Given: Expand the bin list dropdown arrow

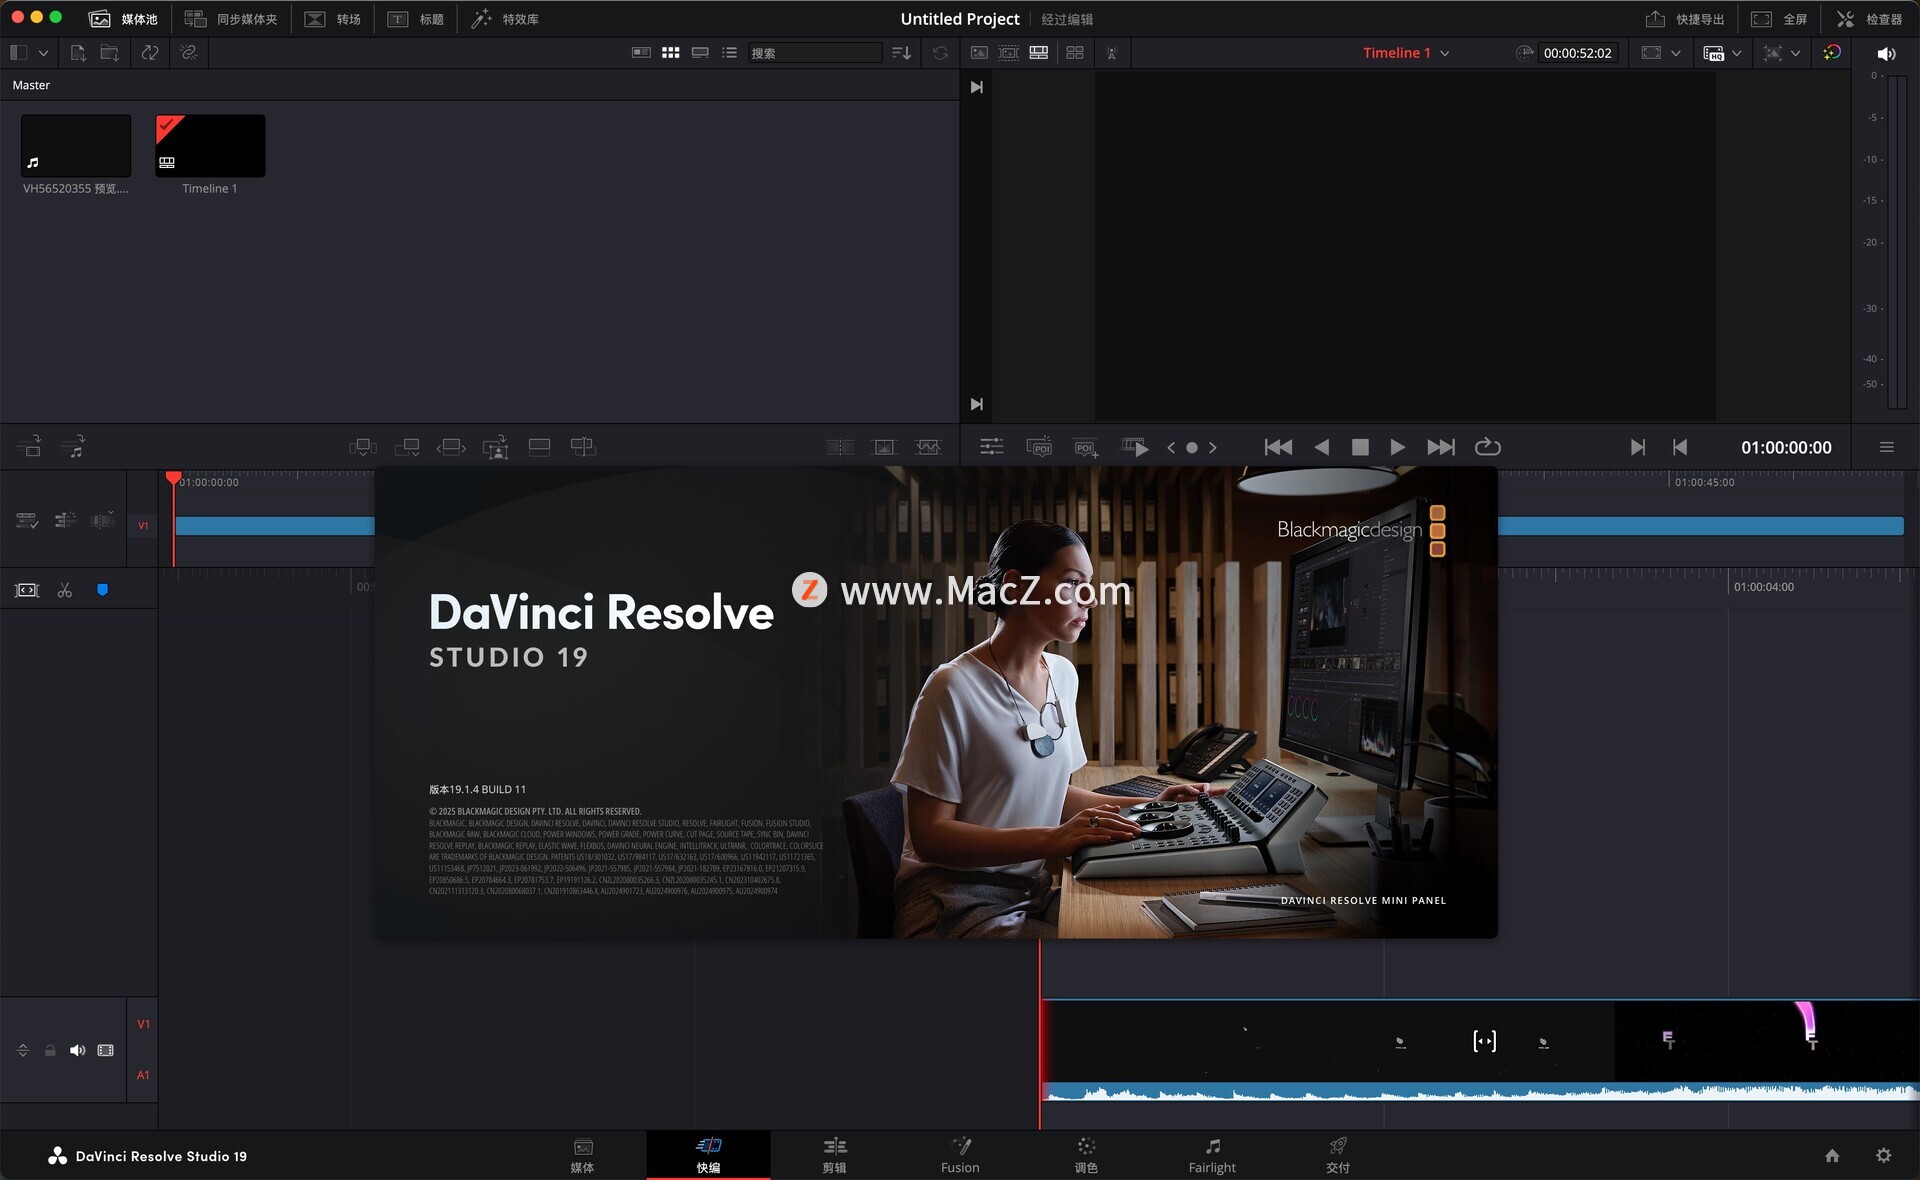Looking at the screenshot, I should pos(43,53).
